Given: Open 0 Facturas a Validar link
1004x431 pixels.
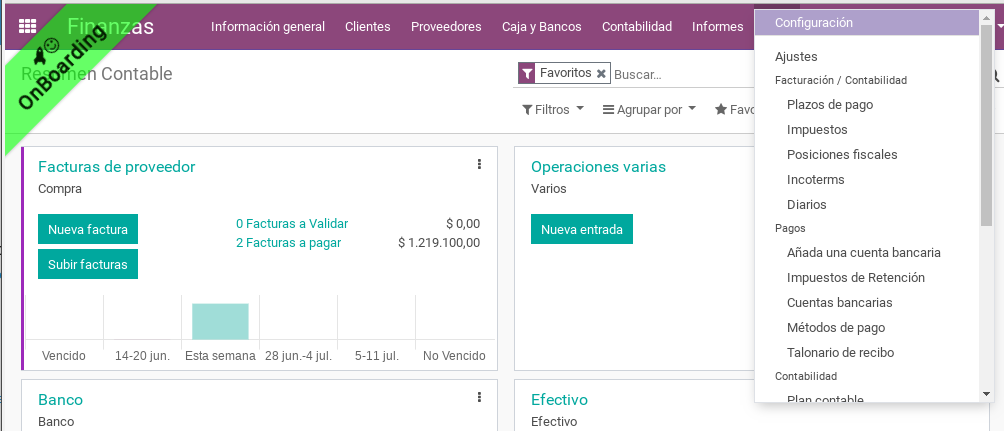Looking at the screenshot, I should tap(292, 224).
